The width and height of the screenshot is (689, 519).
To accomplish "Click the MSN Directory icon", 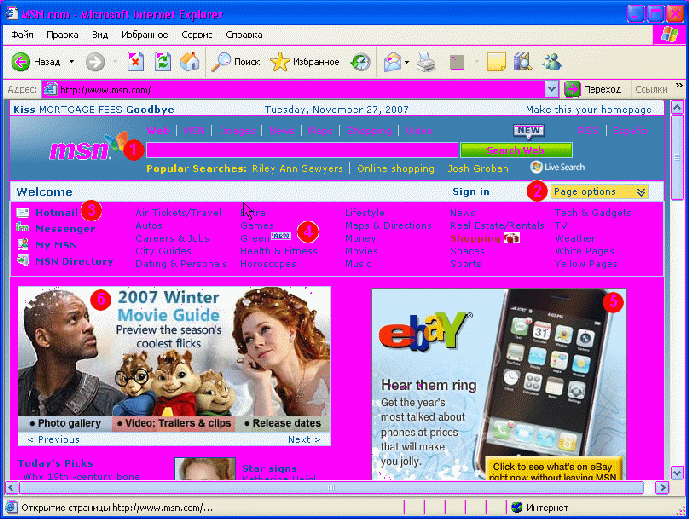I will coord(23,261).
